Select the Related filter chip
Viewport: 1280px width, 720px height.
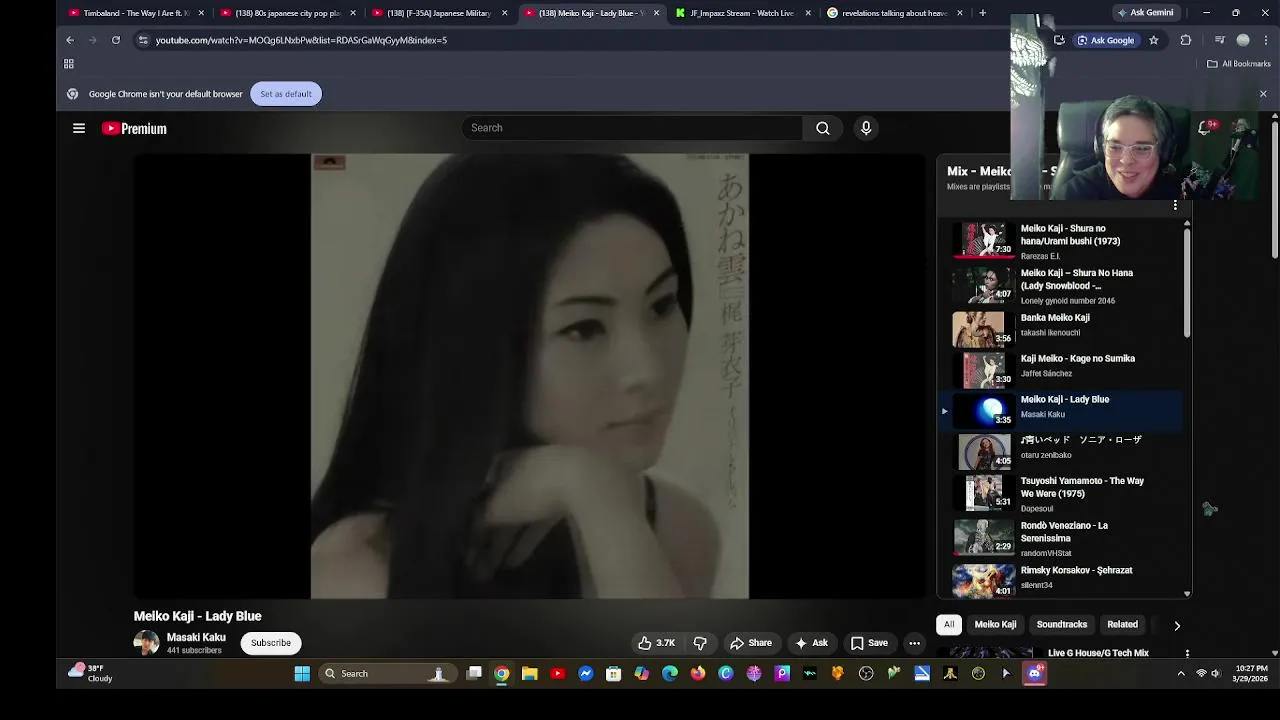(x=1122, y=624)
